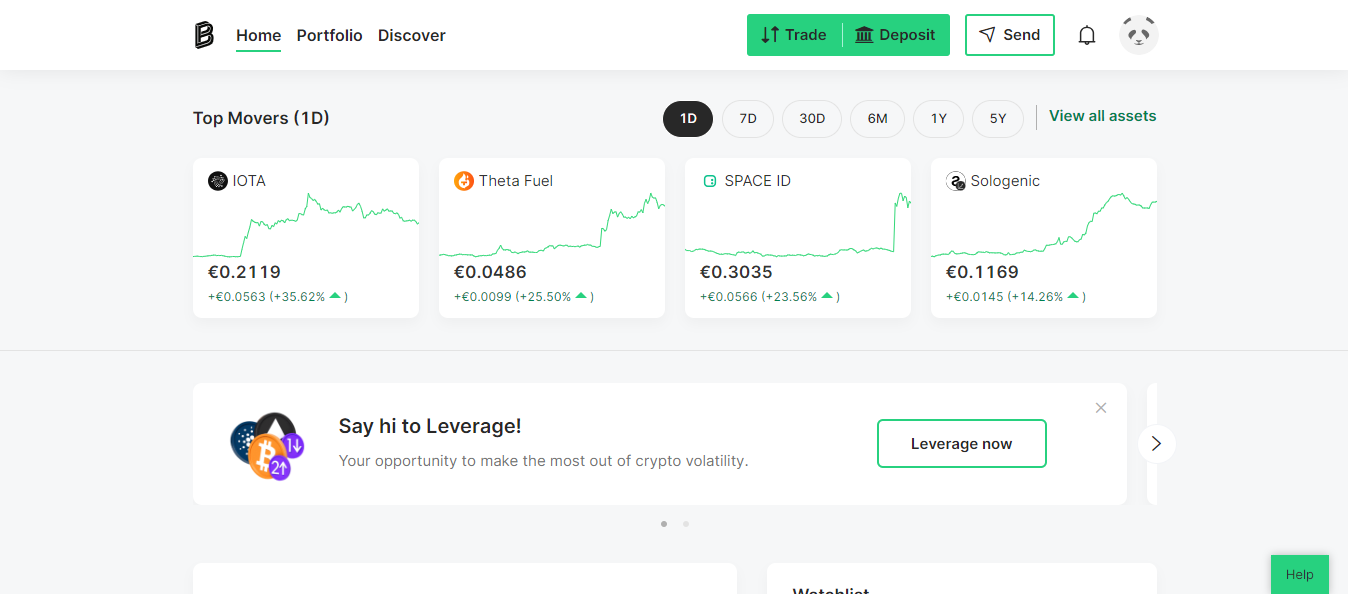
Task: Open the Theta Fuel price chart
Action: (x=552, y=225)
